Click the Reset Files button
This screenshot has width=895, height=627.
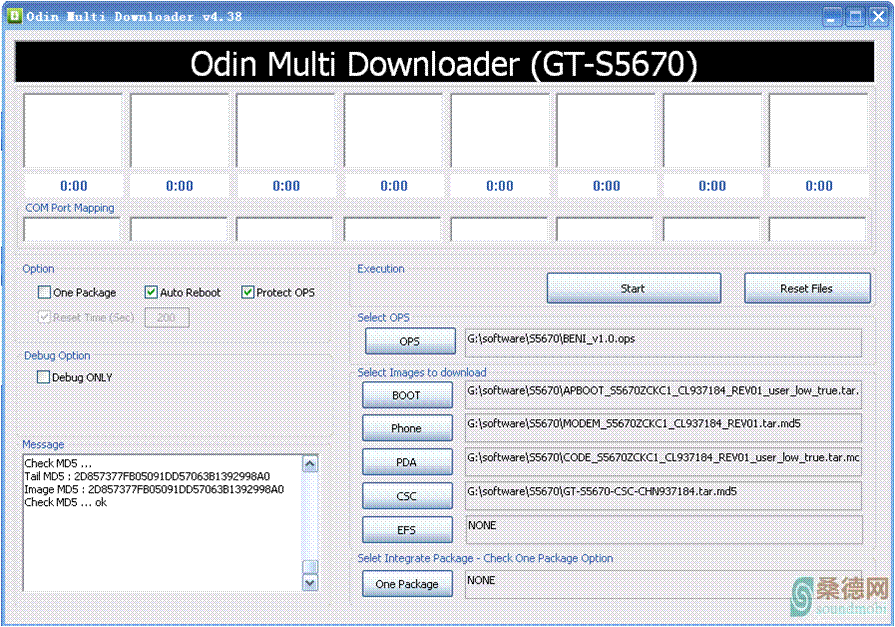coord(807,288)
